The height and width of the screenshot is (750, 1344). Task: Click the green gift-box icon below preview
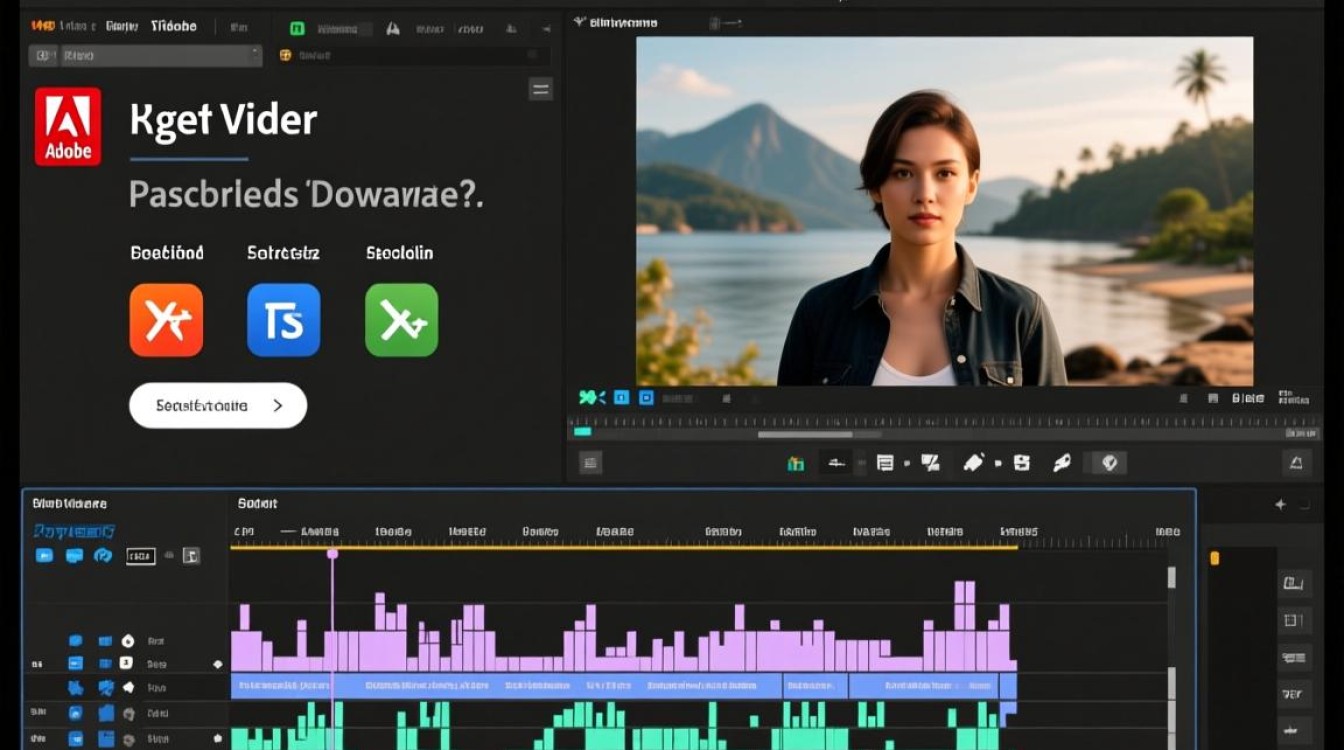(796, 463)
